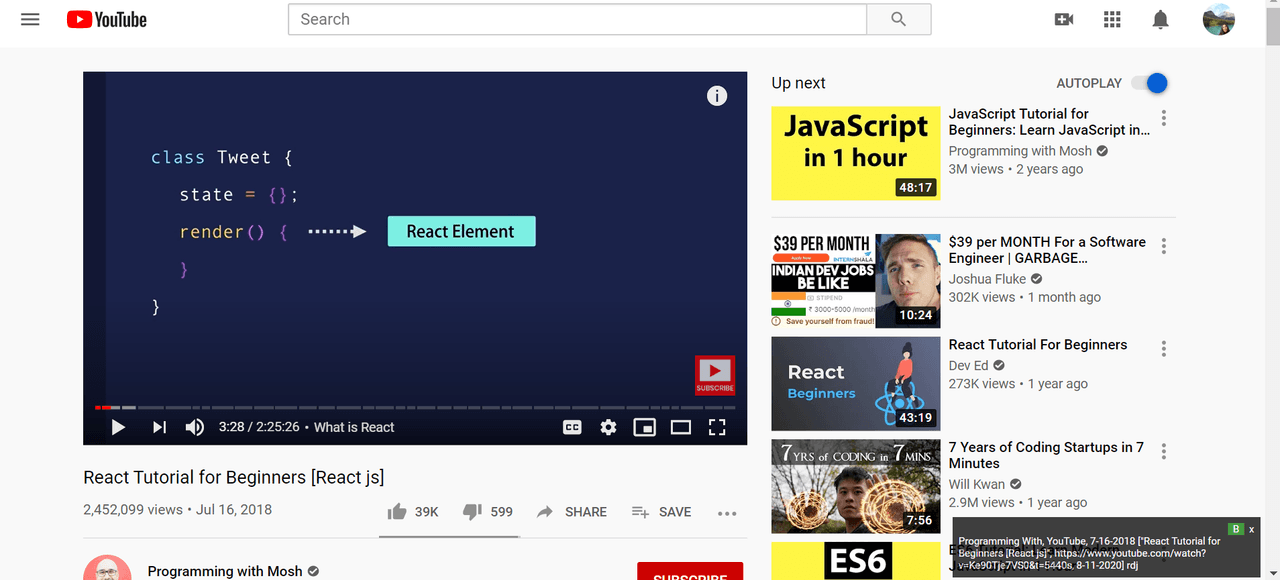Open options for JavaScript Tutorial for Beginners
Screen dimensions: 1280x580
(1163, 119)
